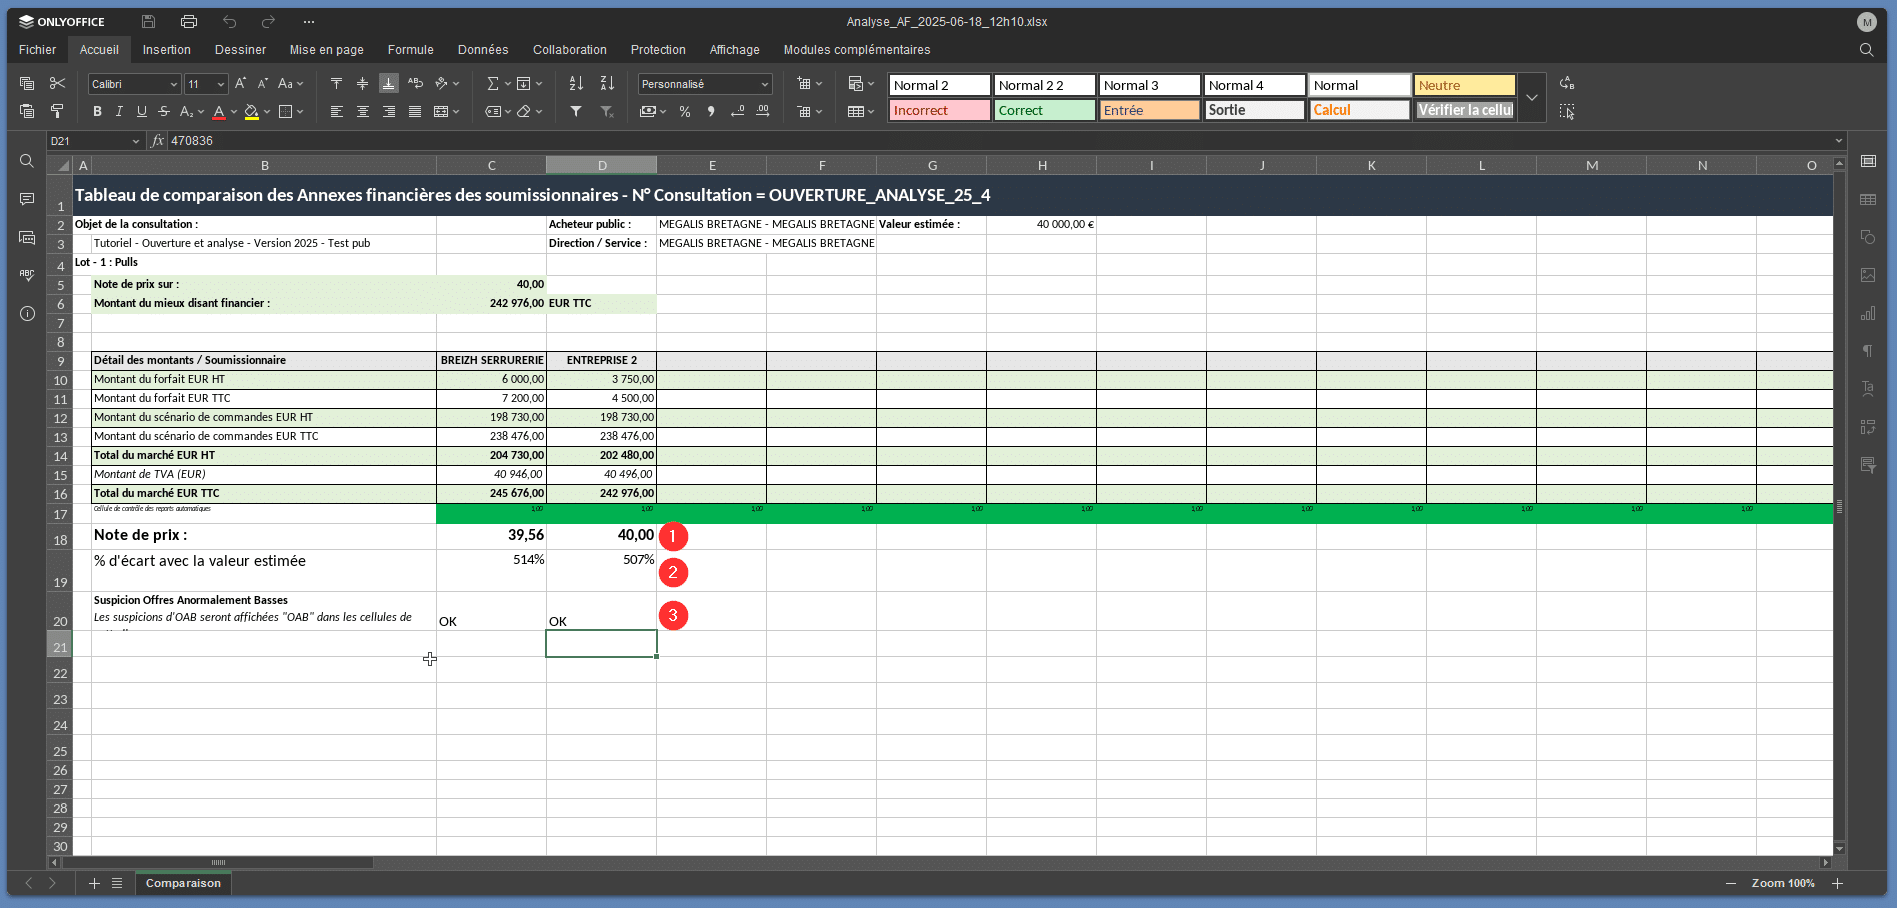The image size is (1897, 908).
Task: Toggle bold formatting
Action: pyautogui.click(x=97, y=112)
